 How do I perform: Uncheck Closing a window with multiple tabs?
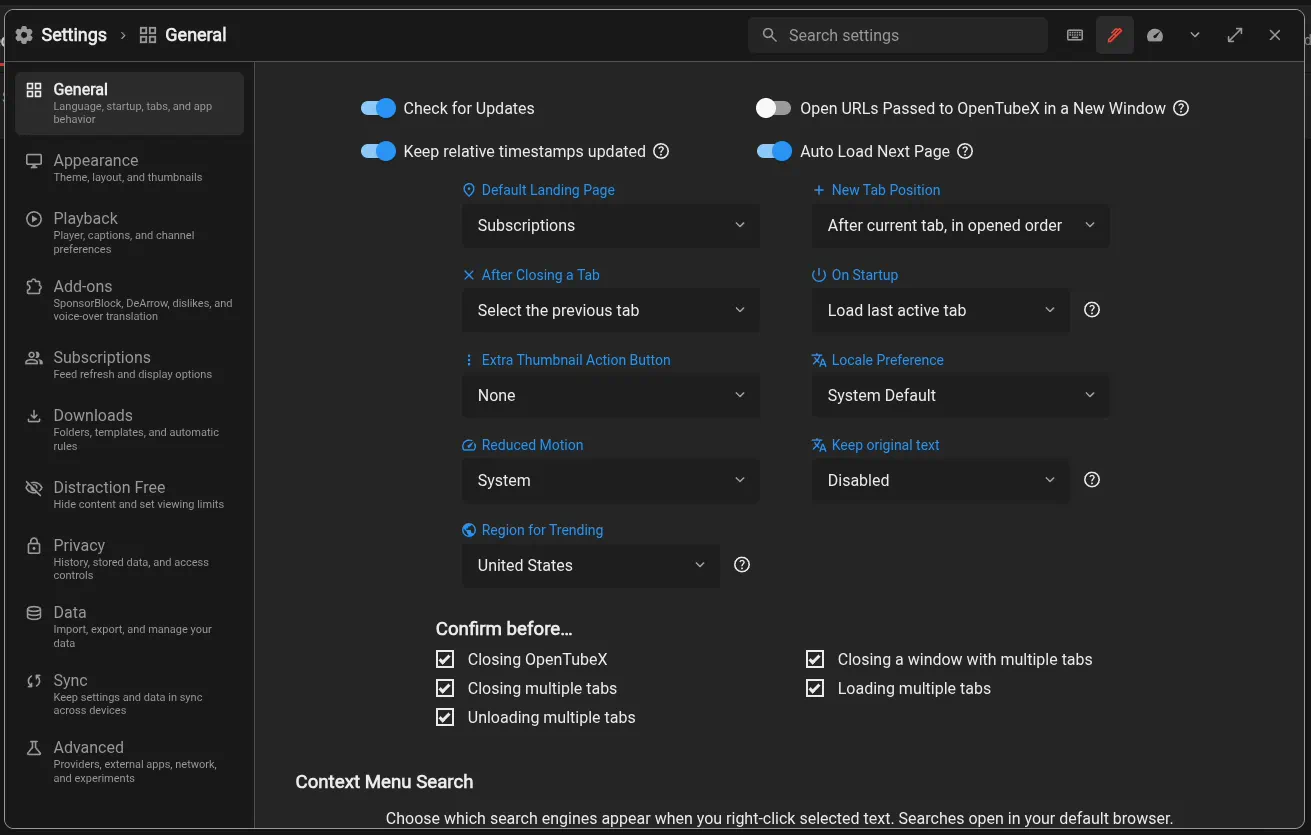[815, 659]
